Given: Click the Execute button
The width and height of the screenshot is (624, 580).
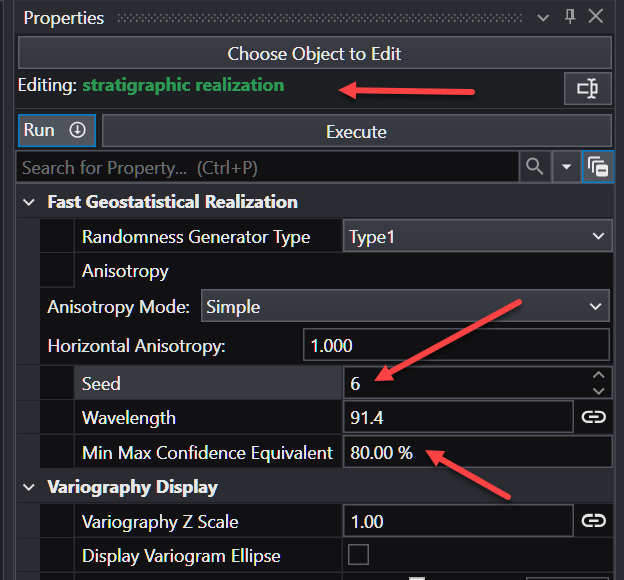Looking at the screenshot, I should click(x=357, y=131).
